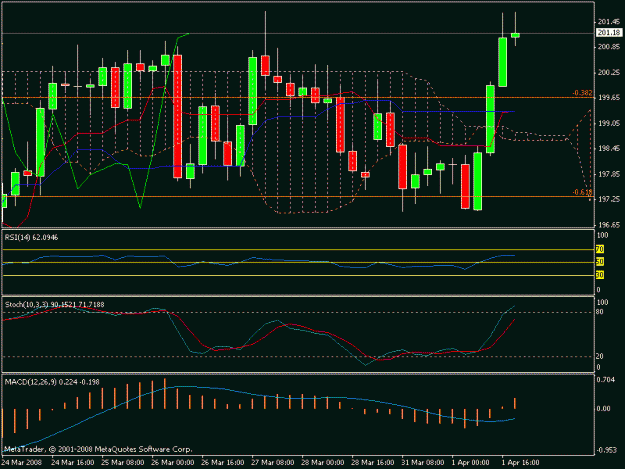The height and width of the screenshot is (469, 625).
Task: Click the 28 Mar 16:00 time label
Action: pyautogui.click(x=373, y=463)
